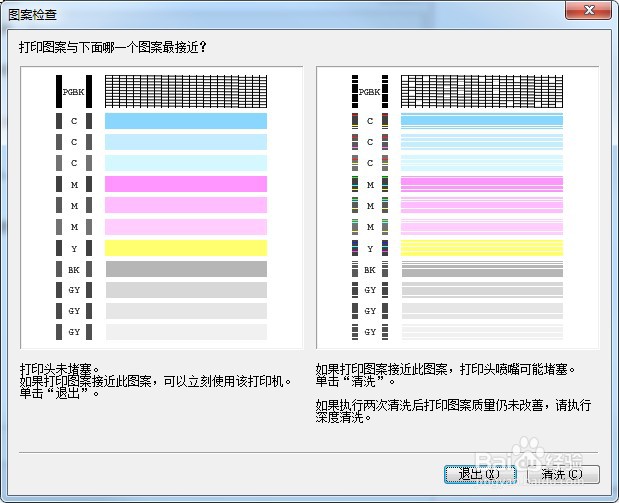This screenshot has height=503, width=619.
Task: Close the 图案检查 dialog window
Action: pyautogui.click(x=588, y=10)
